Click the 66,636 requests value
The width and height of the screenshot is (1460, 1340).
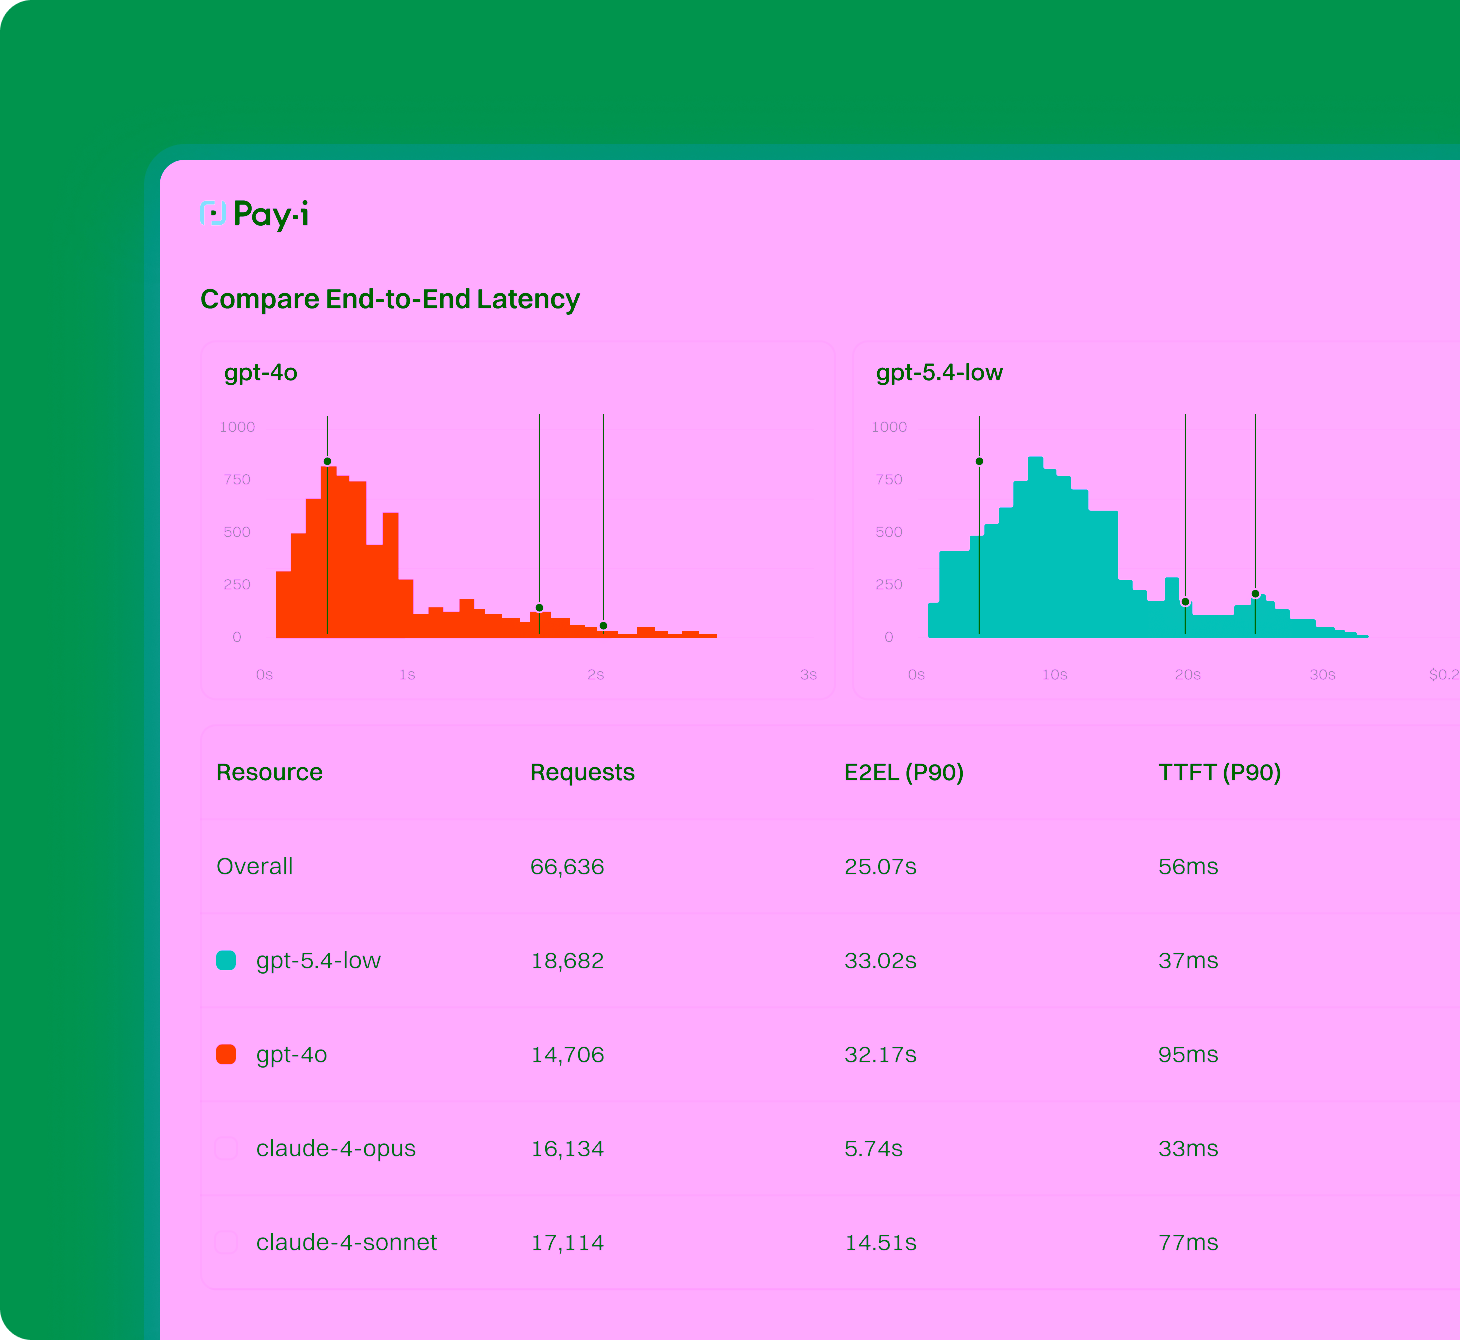(x=567, y=867)
